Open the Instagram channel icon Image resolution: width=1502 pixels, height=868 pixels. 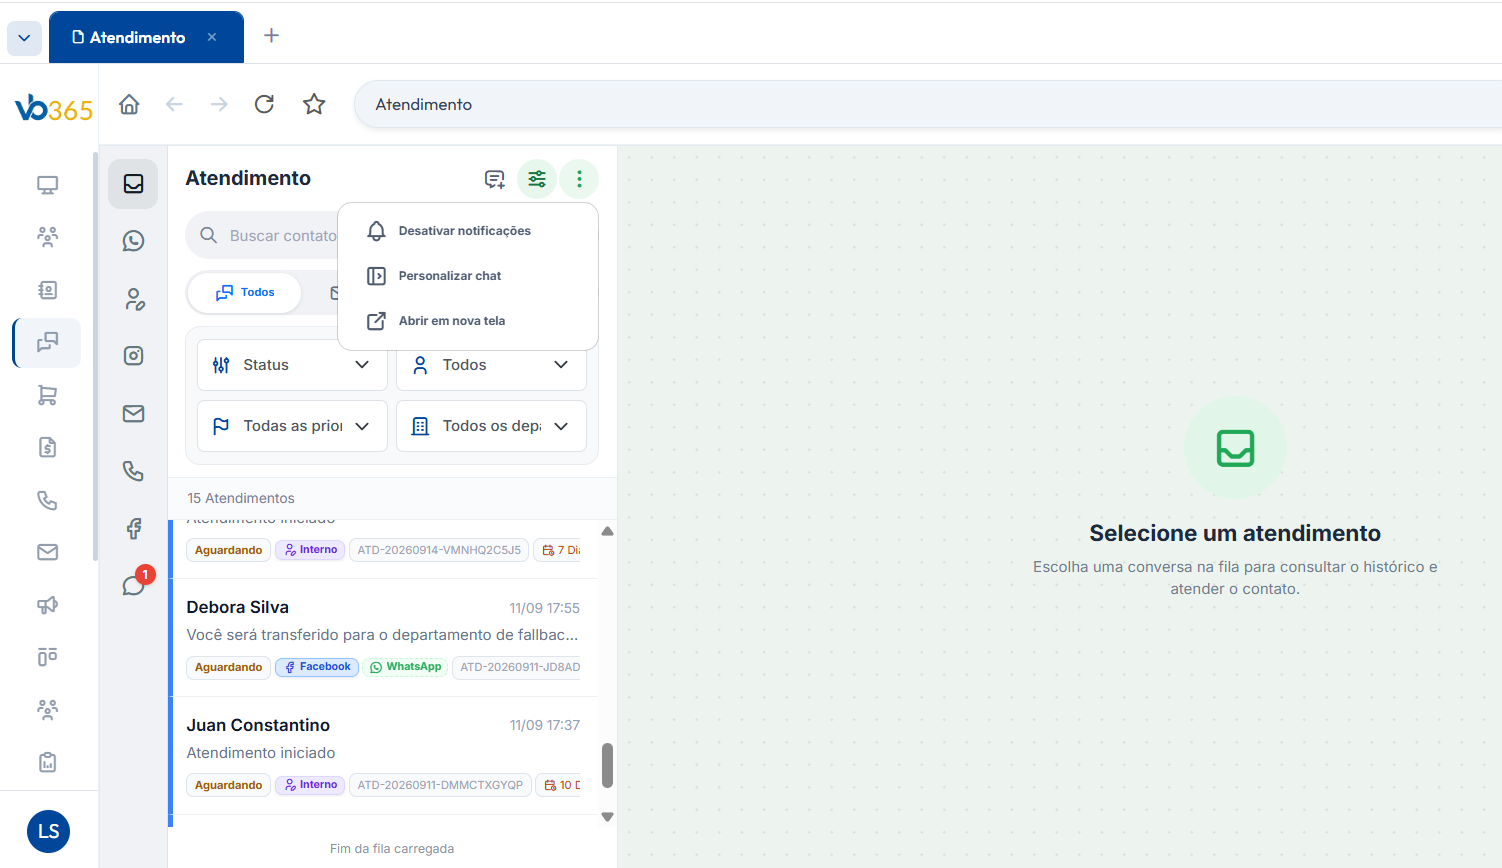tap(133, 356)
